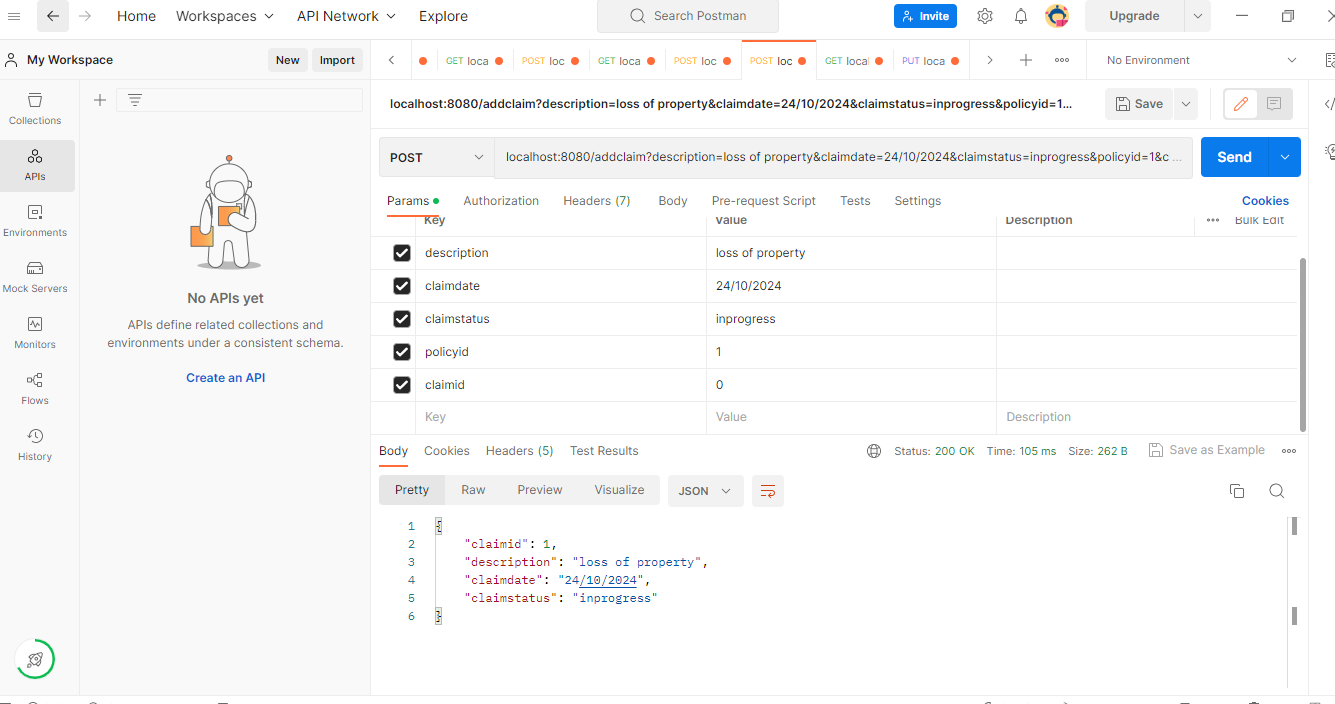Toggle line wrap in response

click(x=768, y=491)
